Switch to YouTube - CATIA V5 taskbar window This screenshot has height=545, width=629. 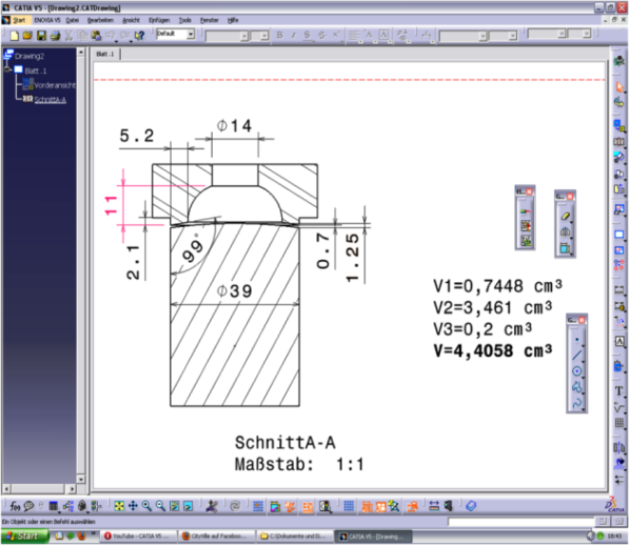pyautogui.click(x=137, y=536)
